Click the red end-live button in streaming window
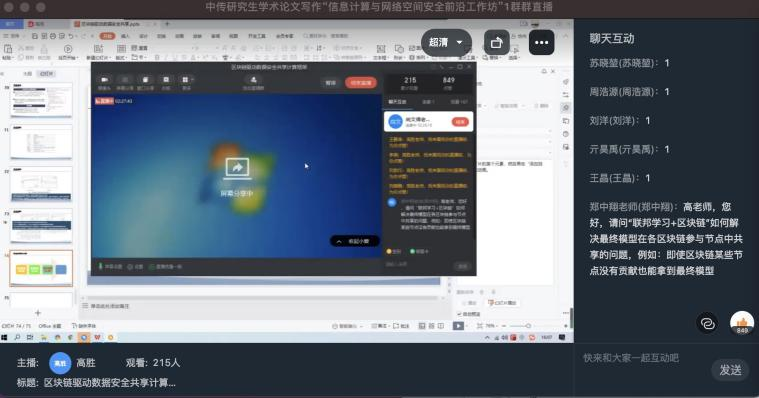 pos(361,83)
